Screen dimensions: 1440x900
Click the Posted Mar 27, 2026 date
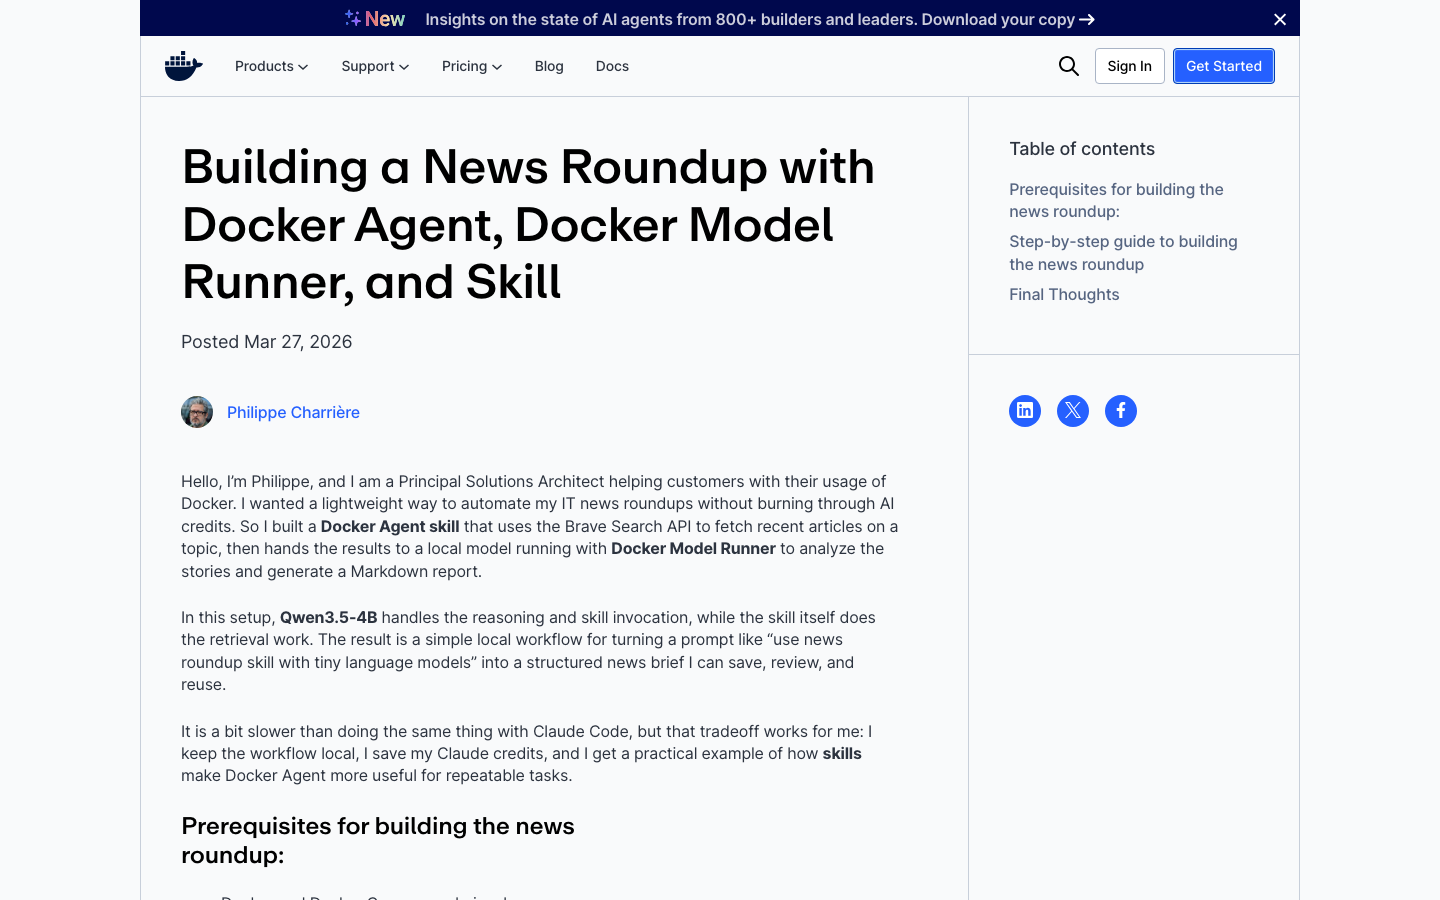[267, 342]
